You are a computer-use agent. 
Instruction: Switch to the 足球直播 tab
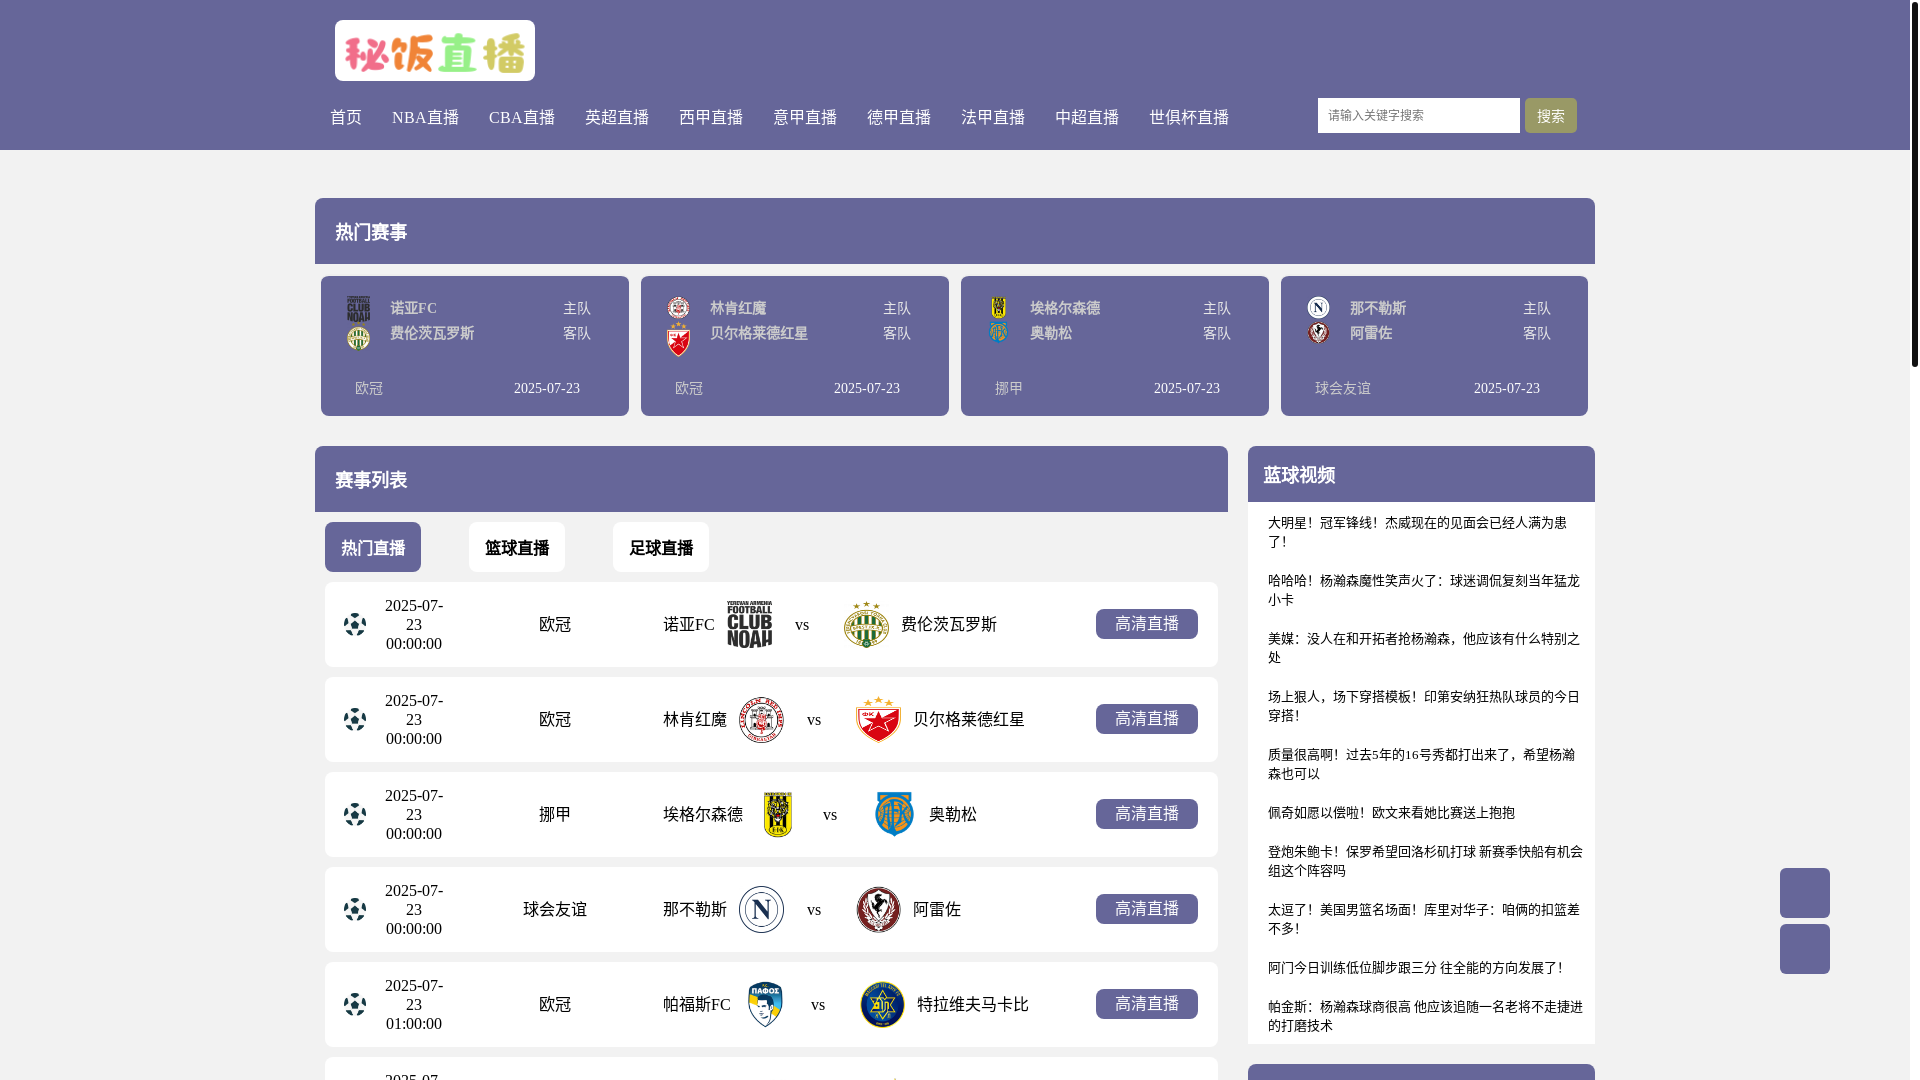(661, 547)
